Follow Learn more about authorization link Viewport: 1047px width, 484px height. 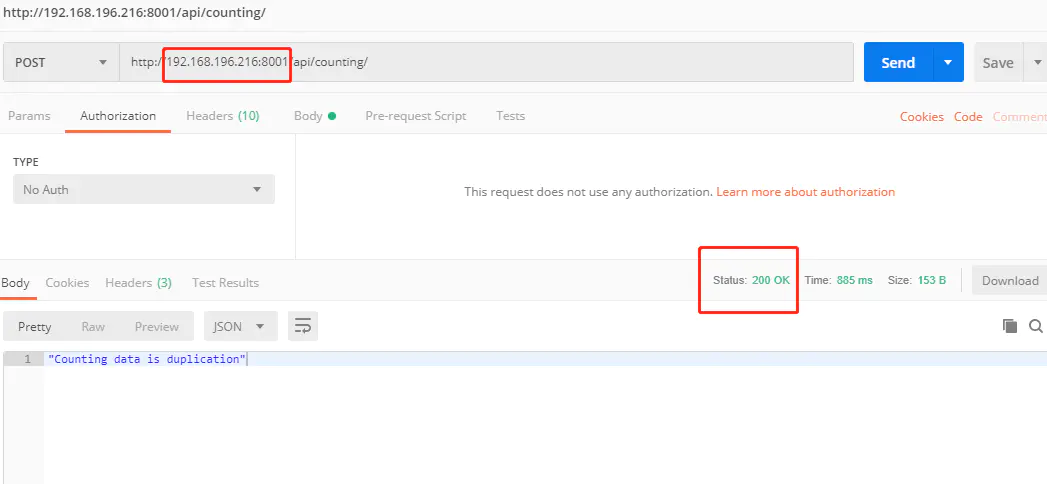pyautogui.click(x=805, y=192)
